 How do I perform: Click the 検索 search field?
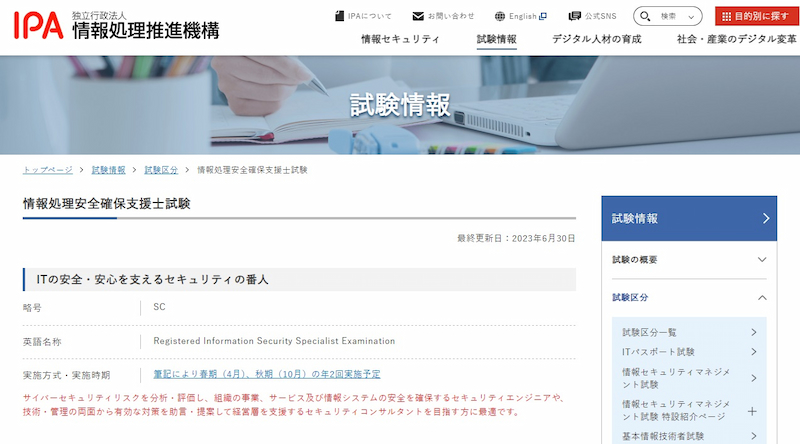pyautogui.click(x=668, y=16)
